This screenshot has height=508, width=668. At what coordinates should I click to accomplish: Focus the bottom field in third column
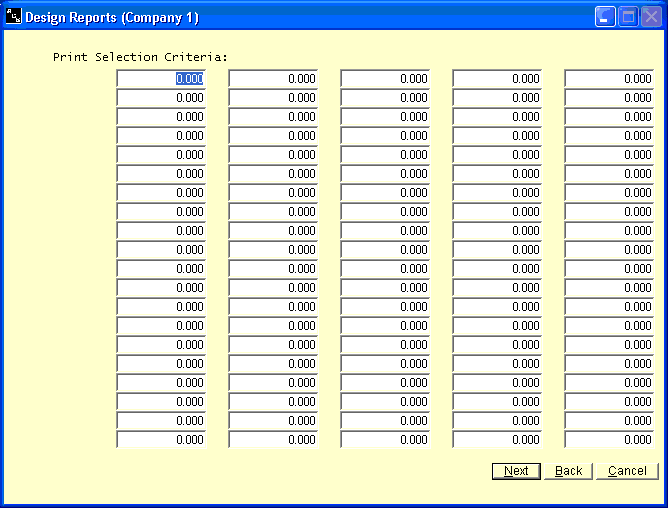tap(385, 440)
